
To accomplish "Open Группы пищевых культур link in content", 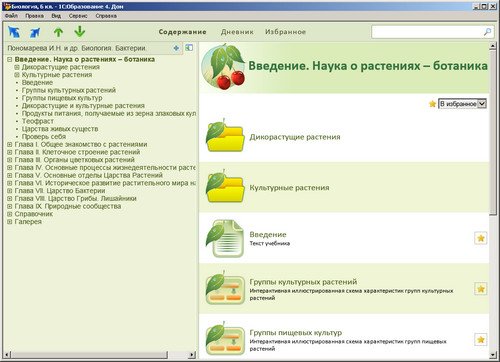I will click(296, 333).
